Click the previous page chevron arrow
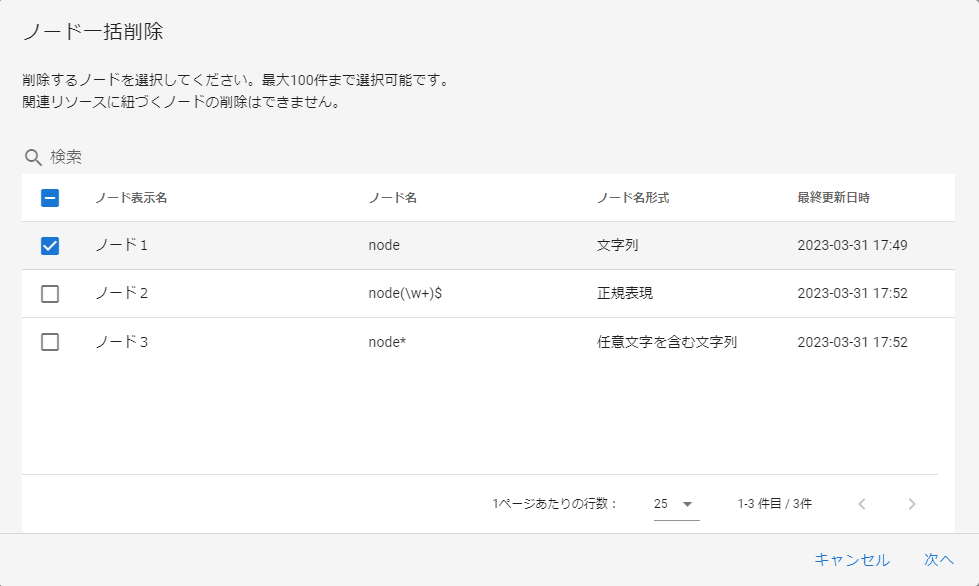Image resolution: width=979 pixels, height=586 pixels. [x=862, y=504]
